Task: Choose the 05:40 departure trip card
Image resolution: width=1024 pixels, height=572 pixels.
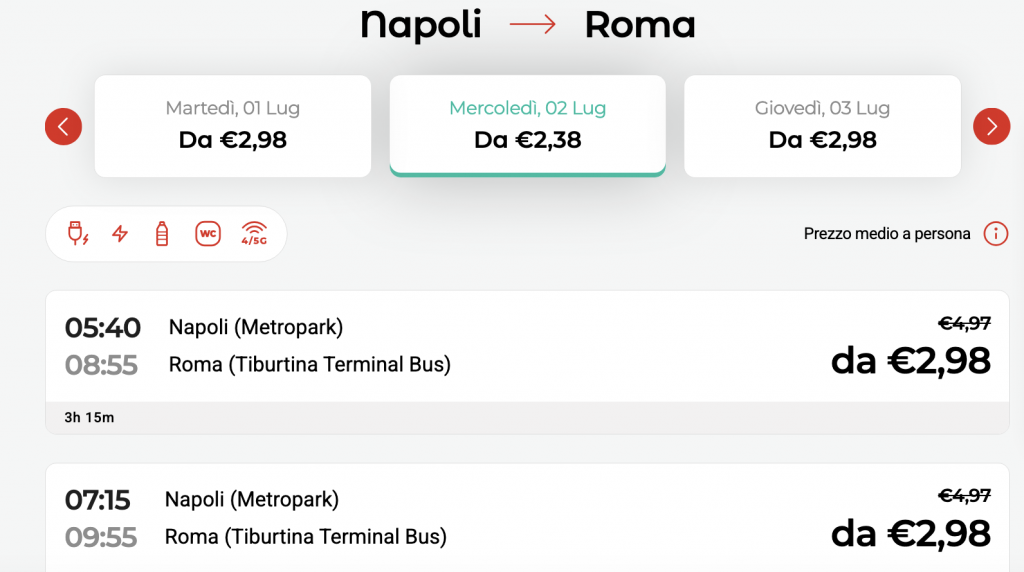Action: tap(527, 362)
